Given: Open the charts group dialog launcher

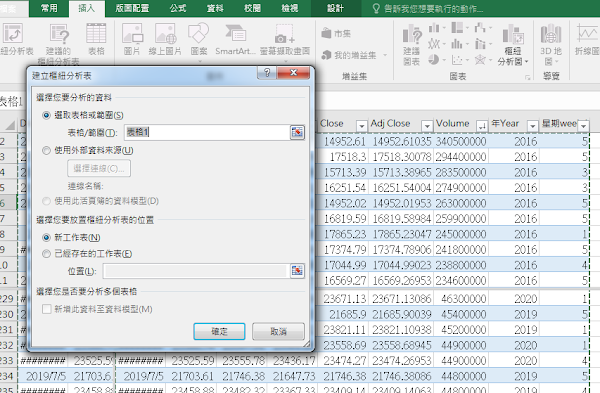Looking at the screenshot, I should [528, 77].
